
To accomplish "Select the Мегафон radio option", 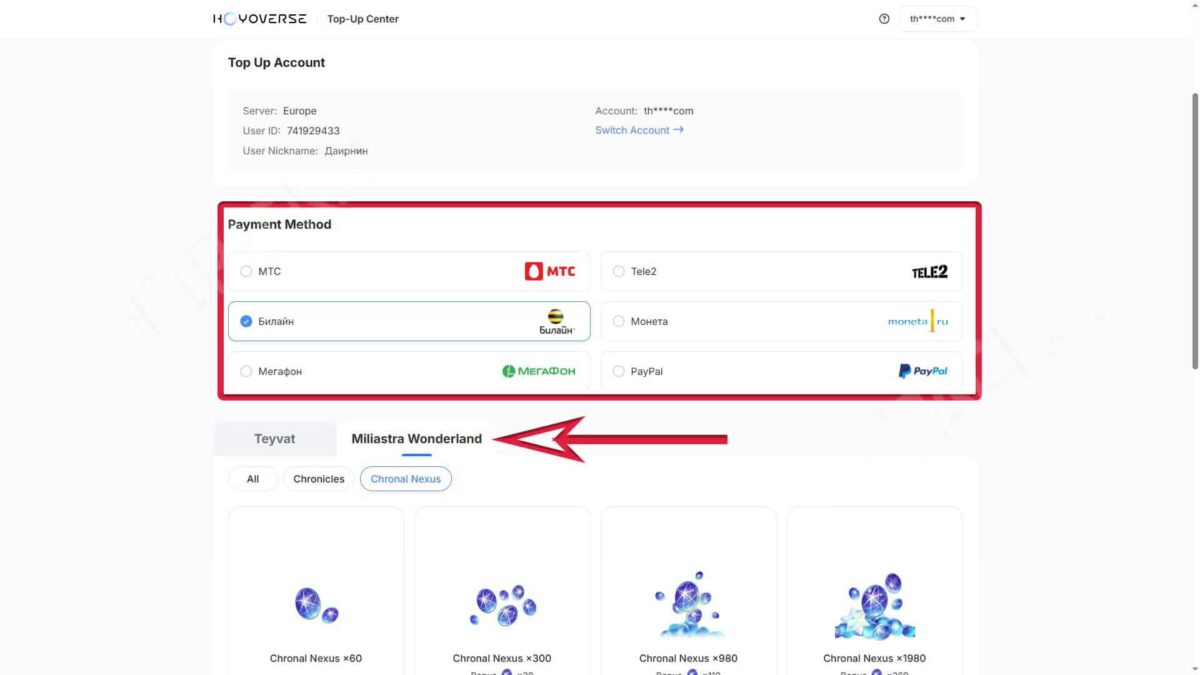I will point(246,371).
